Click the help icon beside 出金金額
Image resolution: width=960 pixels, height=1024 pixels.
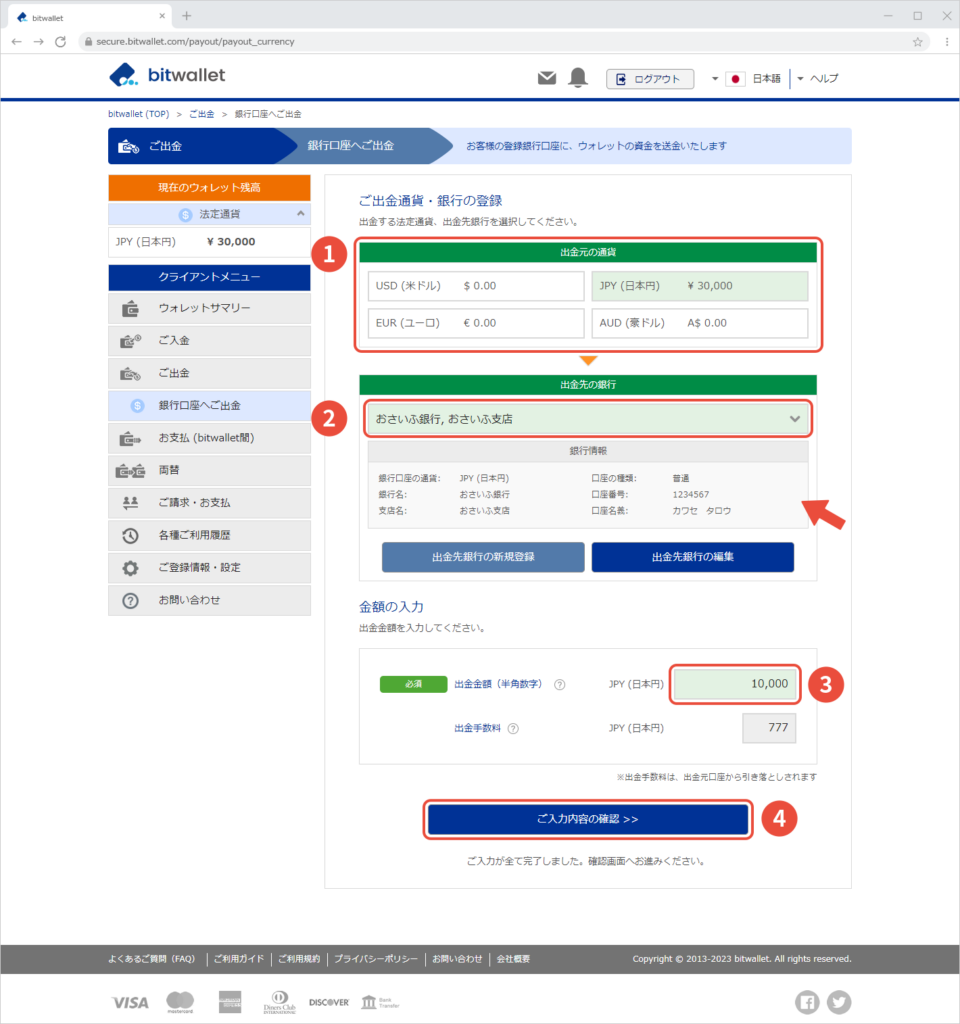560,684
